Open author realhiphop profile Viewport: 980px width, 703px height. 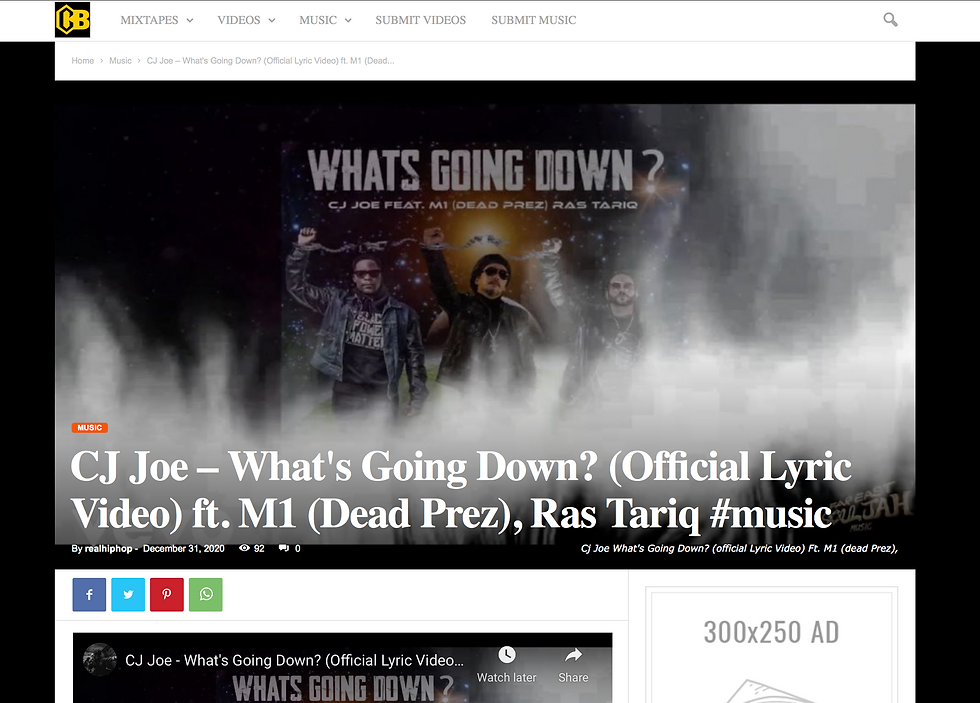click(x=108, y=549)
